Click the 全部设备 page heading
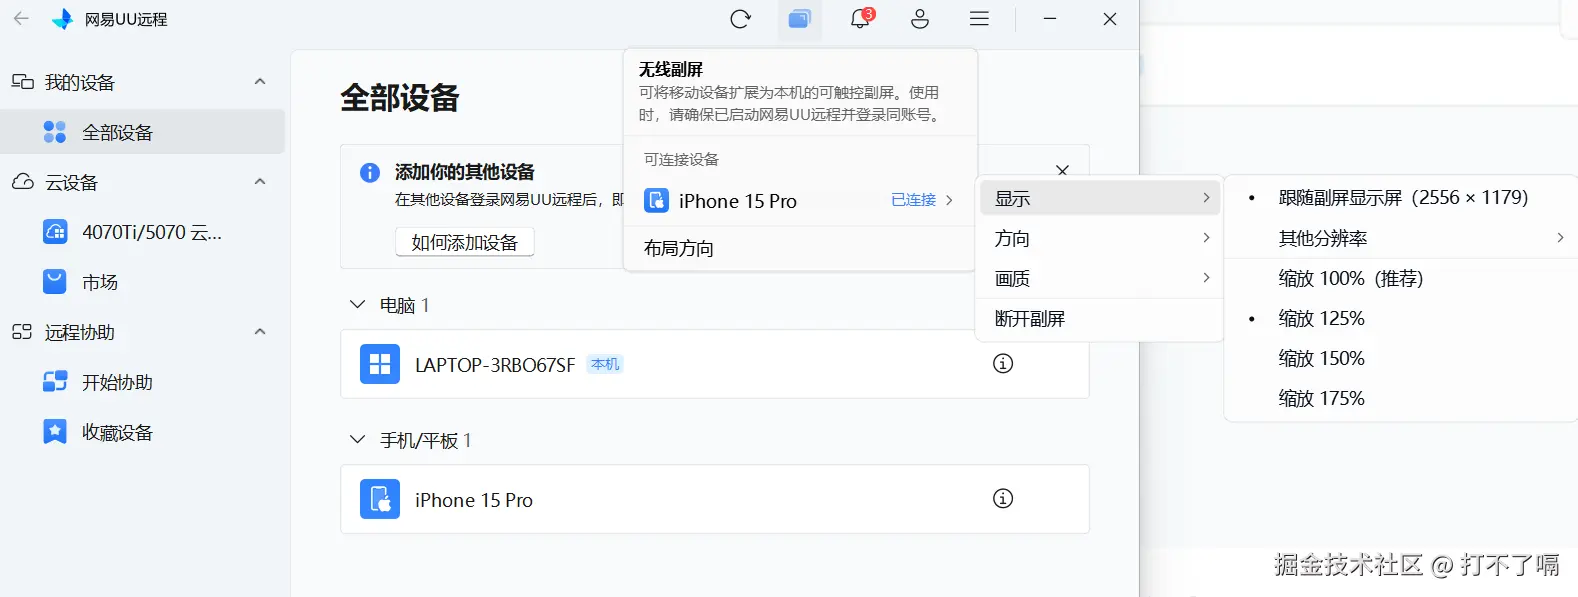Image resolution: width=1578 pixels, height=597 pixels. [x=400, y=98]
